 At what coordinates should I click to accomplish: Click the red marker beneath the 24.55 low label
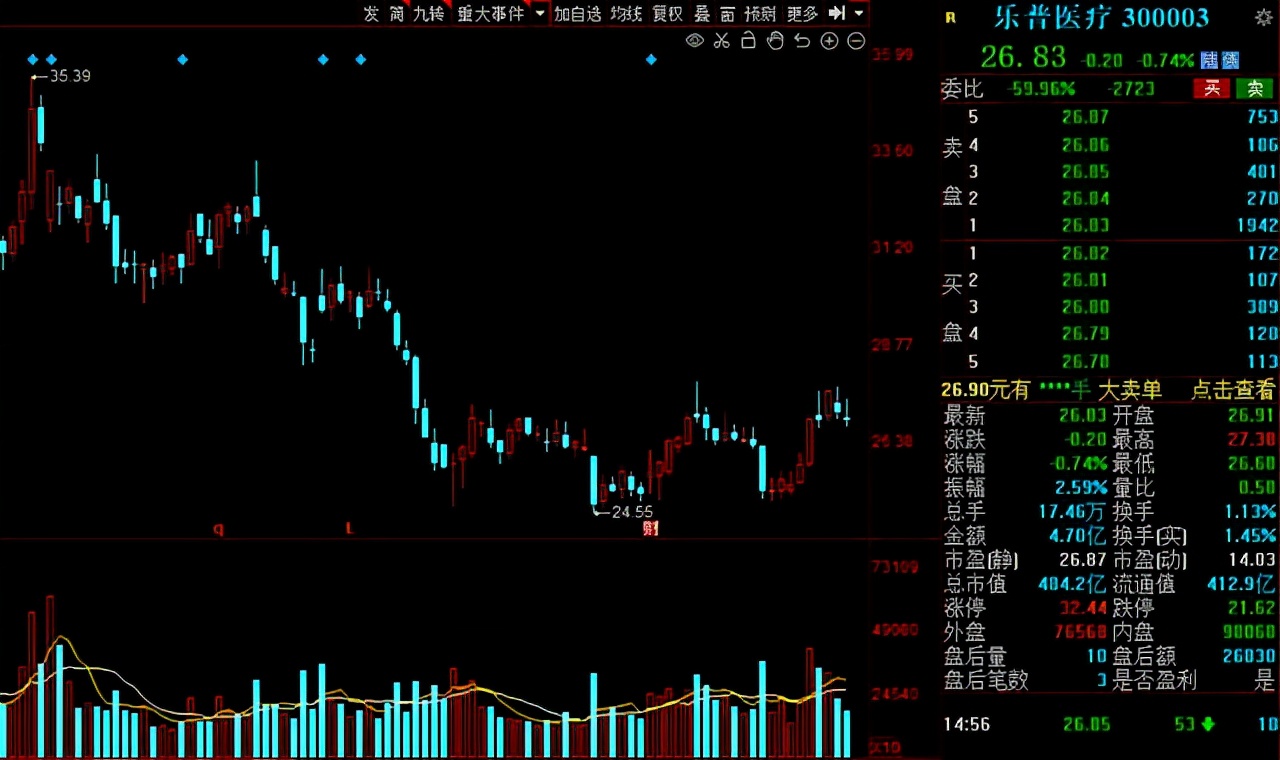(x=651, y=527)
